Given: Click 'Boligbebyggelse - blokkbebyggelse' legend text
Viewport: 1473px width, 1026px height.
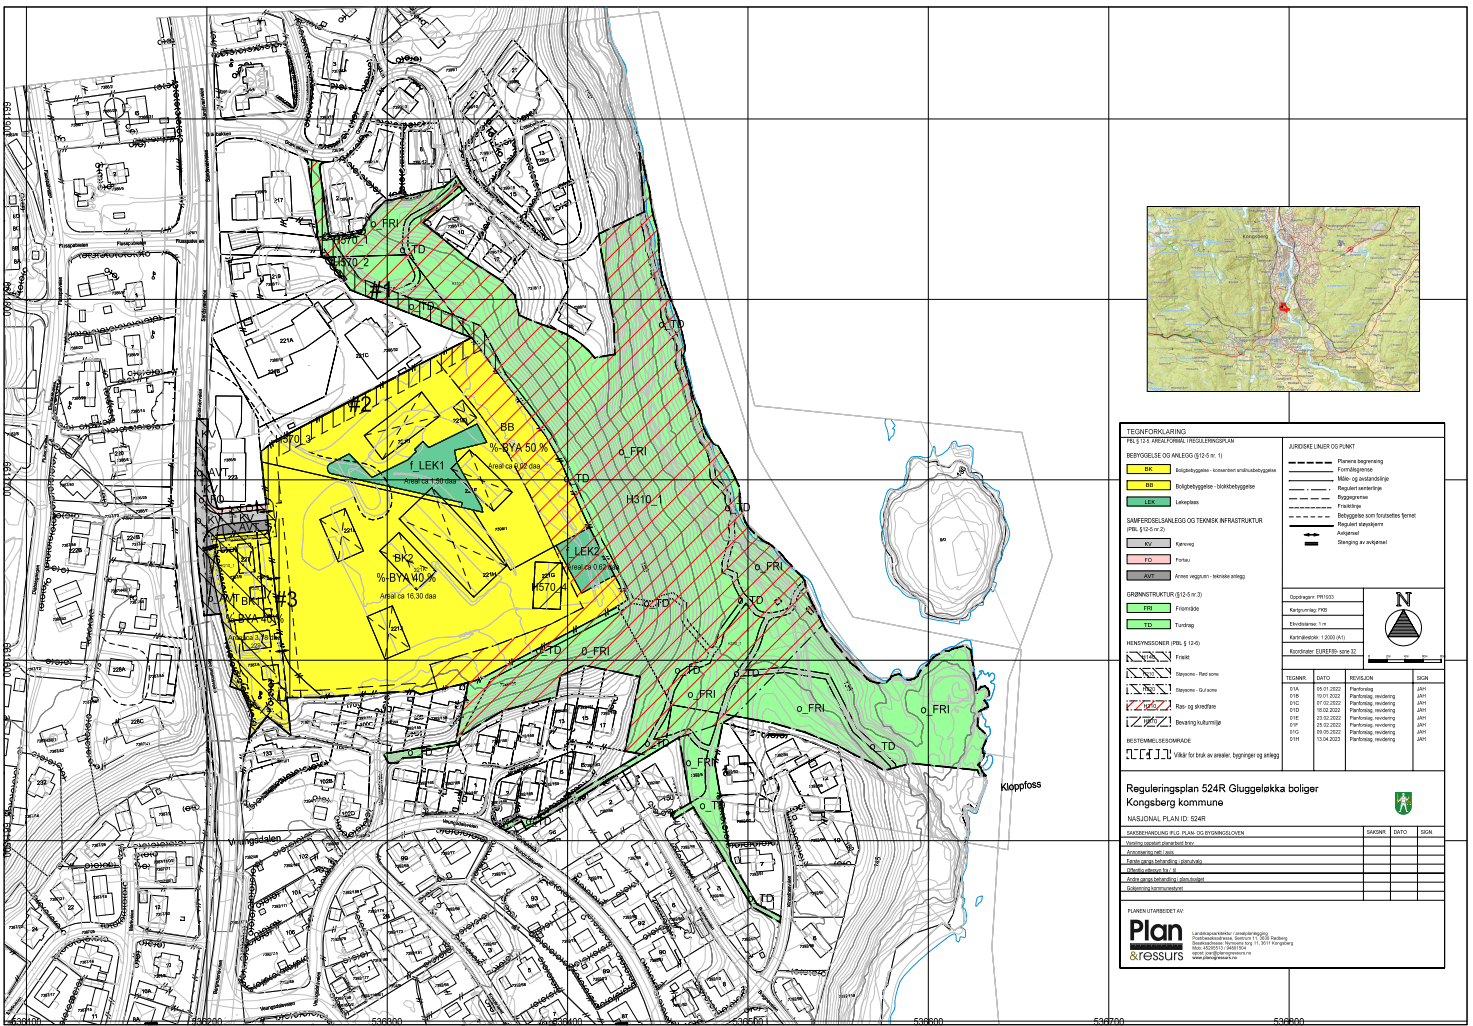Looking at the screenshot, I should (x=1215, y=486).
